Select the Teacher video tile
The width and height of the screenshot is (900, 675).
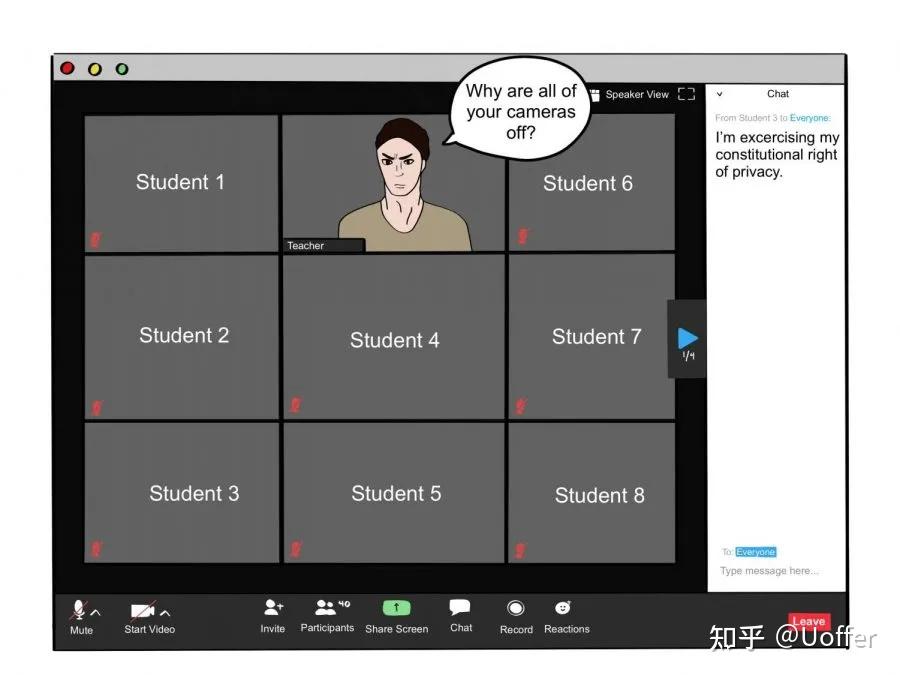tap(394, 182)
